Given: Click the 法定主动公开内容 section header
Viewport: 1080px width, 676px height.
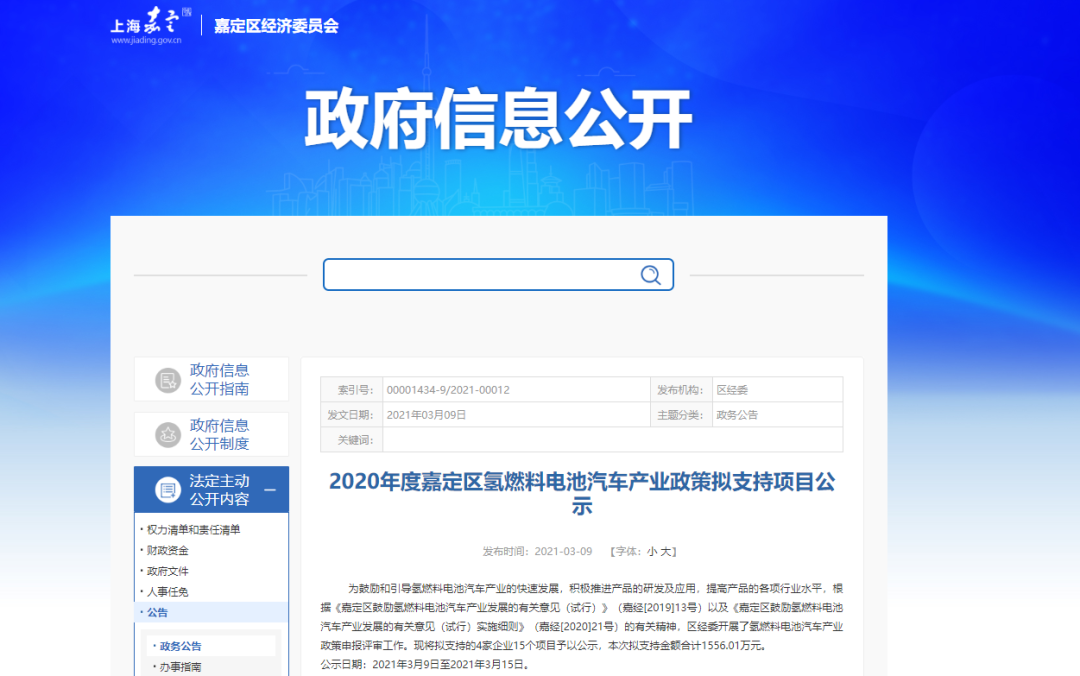Looking at the screenshot, I should point(219,490).
